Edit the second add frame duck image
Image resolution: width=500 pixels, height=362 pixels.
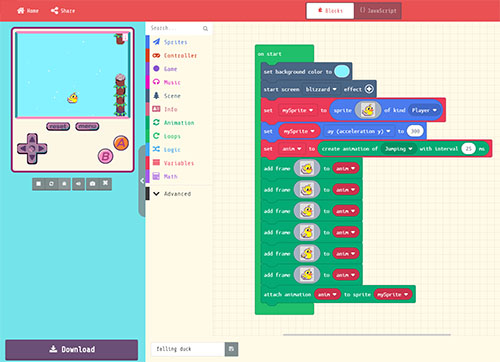(307, 190)
